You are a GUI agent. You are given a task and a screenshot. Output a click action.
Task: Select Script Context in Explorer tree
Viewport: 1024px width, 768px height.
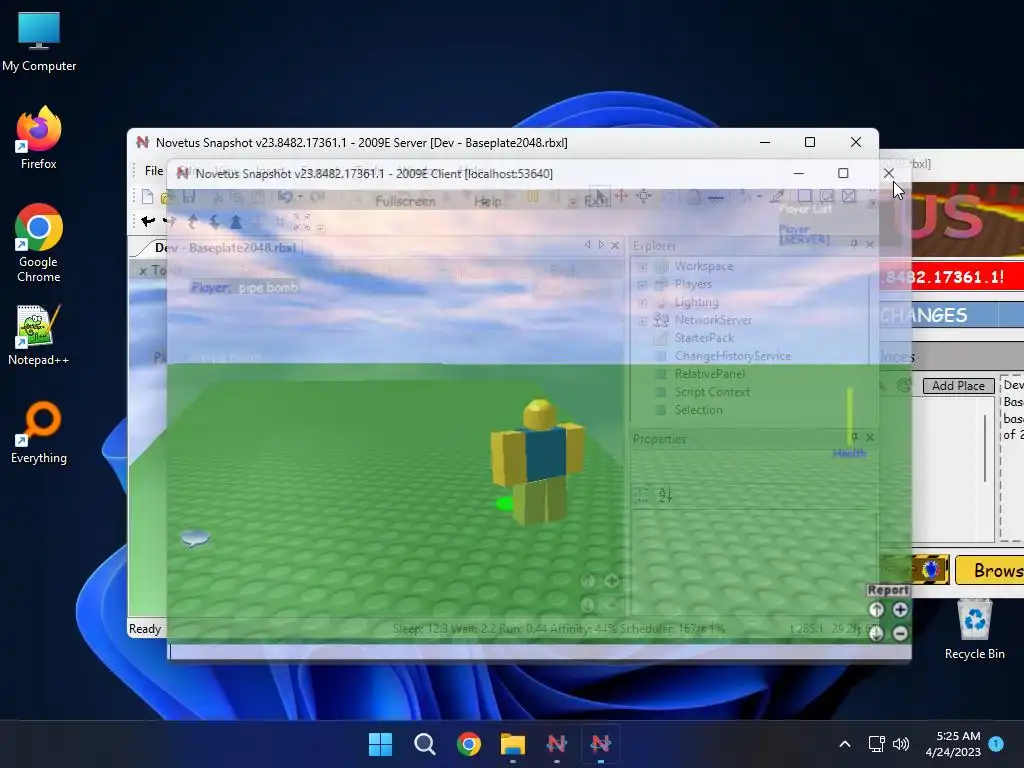tap(712, 392)
